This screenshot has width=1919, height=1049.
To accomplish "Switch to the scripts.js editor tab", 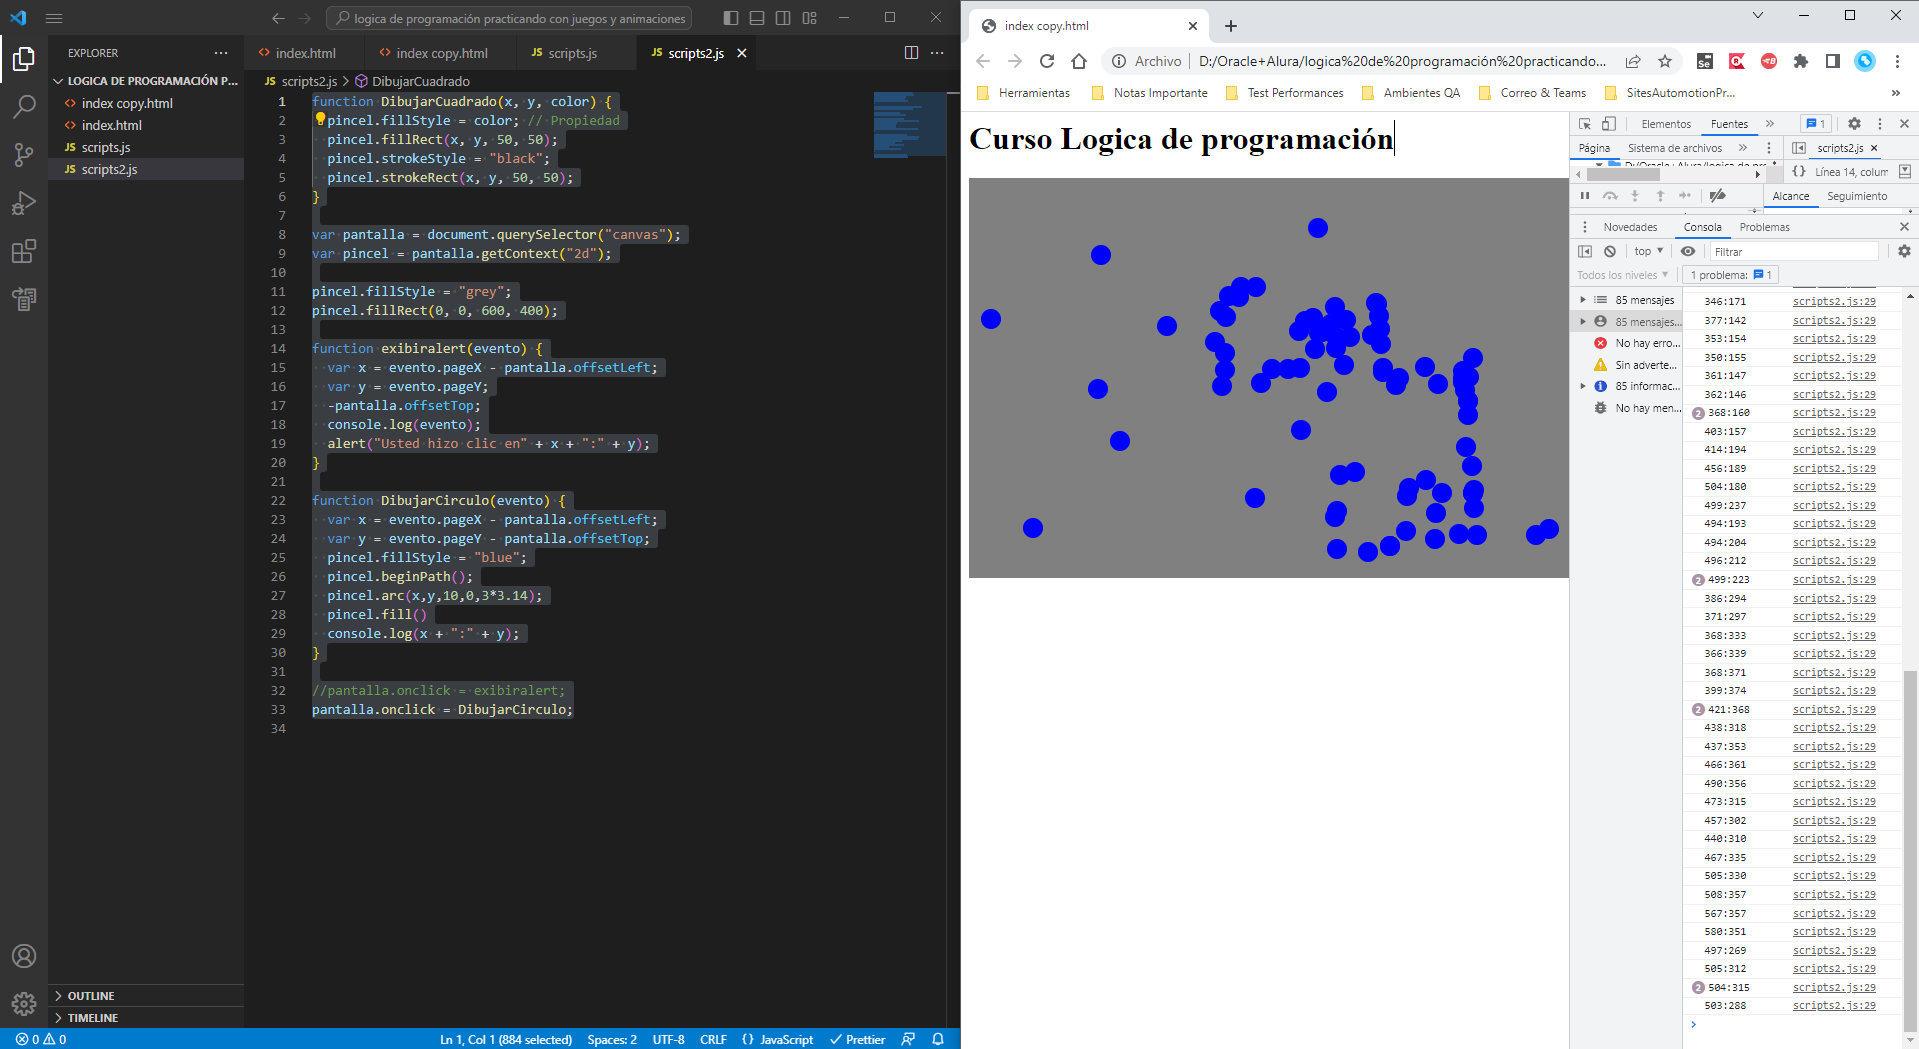I will pyautogui.click(x=572, y=53).
